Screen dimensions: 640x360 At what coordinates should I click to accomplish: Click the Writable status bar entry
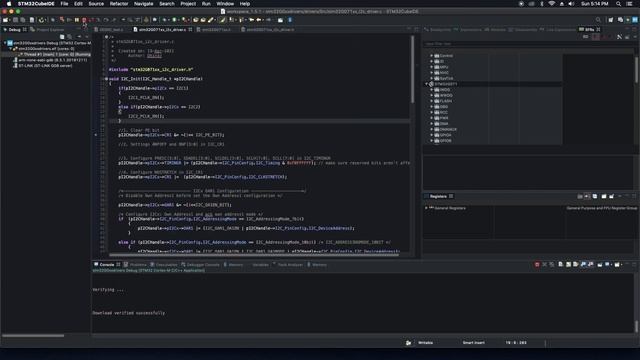coord(425,343)
